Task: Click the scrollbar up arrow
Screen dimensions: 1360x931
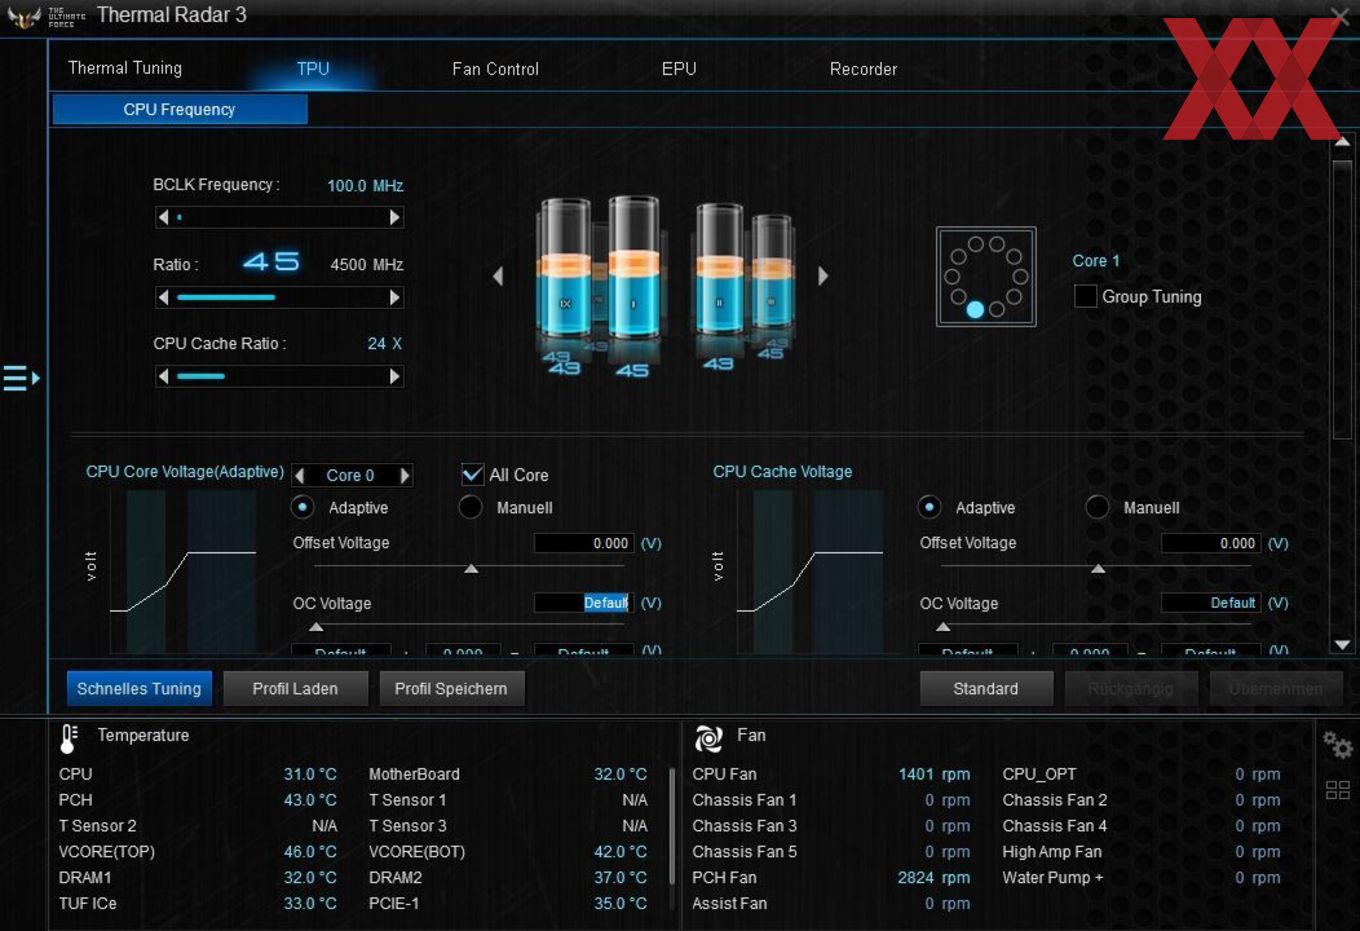Action: pyautogui.click(x=1343, y=142)
